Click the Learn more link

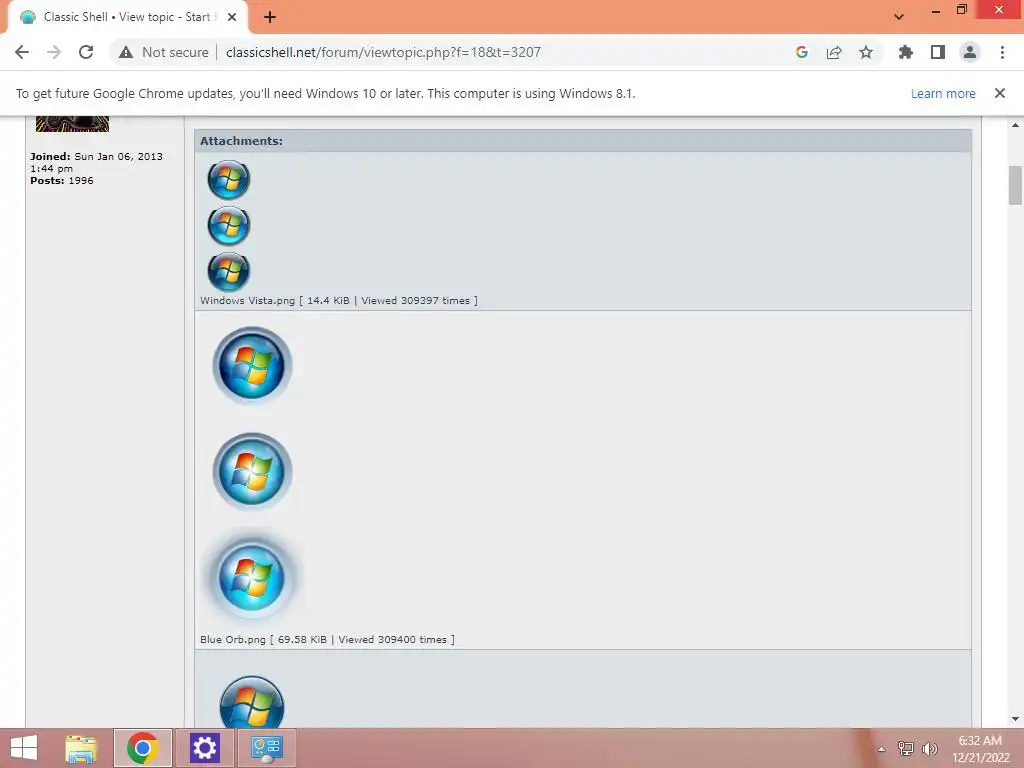point(943,93)
